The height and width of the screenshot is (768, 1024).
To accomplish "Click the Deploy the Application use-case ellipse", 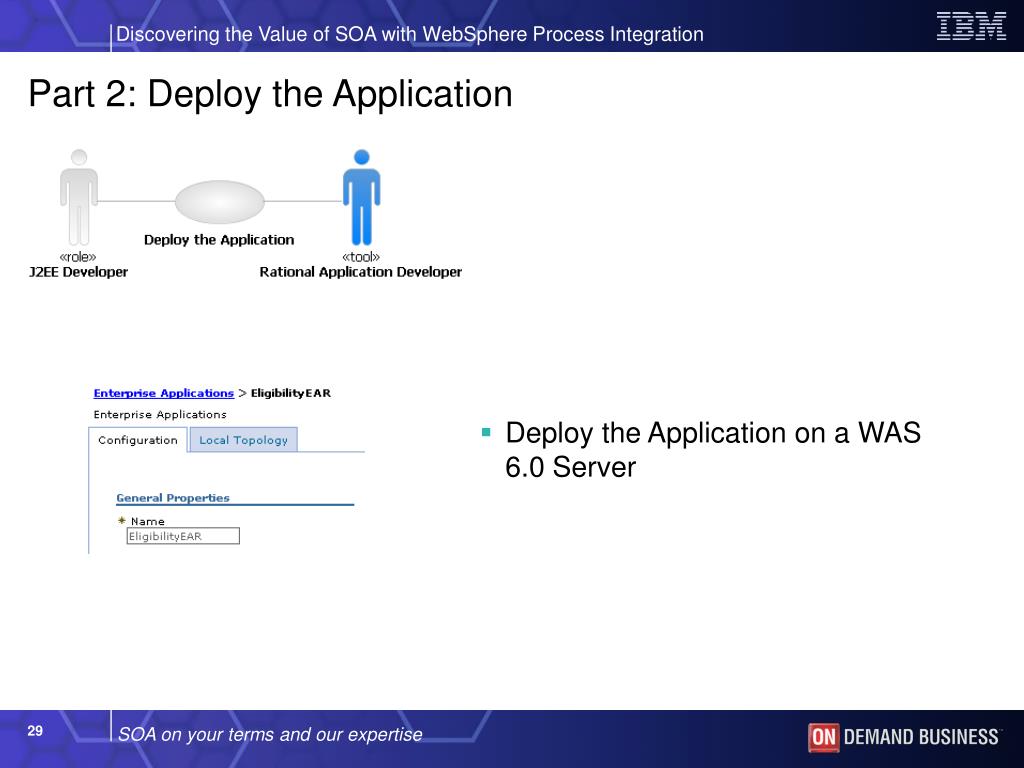I will pos(219,202).
